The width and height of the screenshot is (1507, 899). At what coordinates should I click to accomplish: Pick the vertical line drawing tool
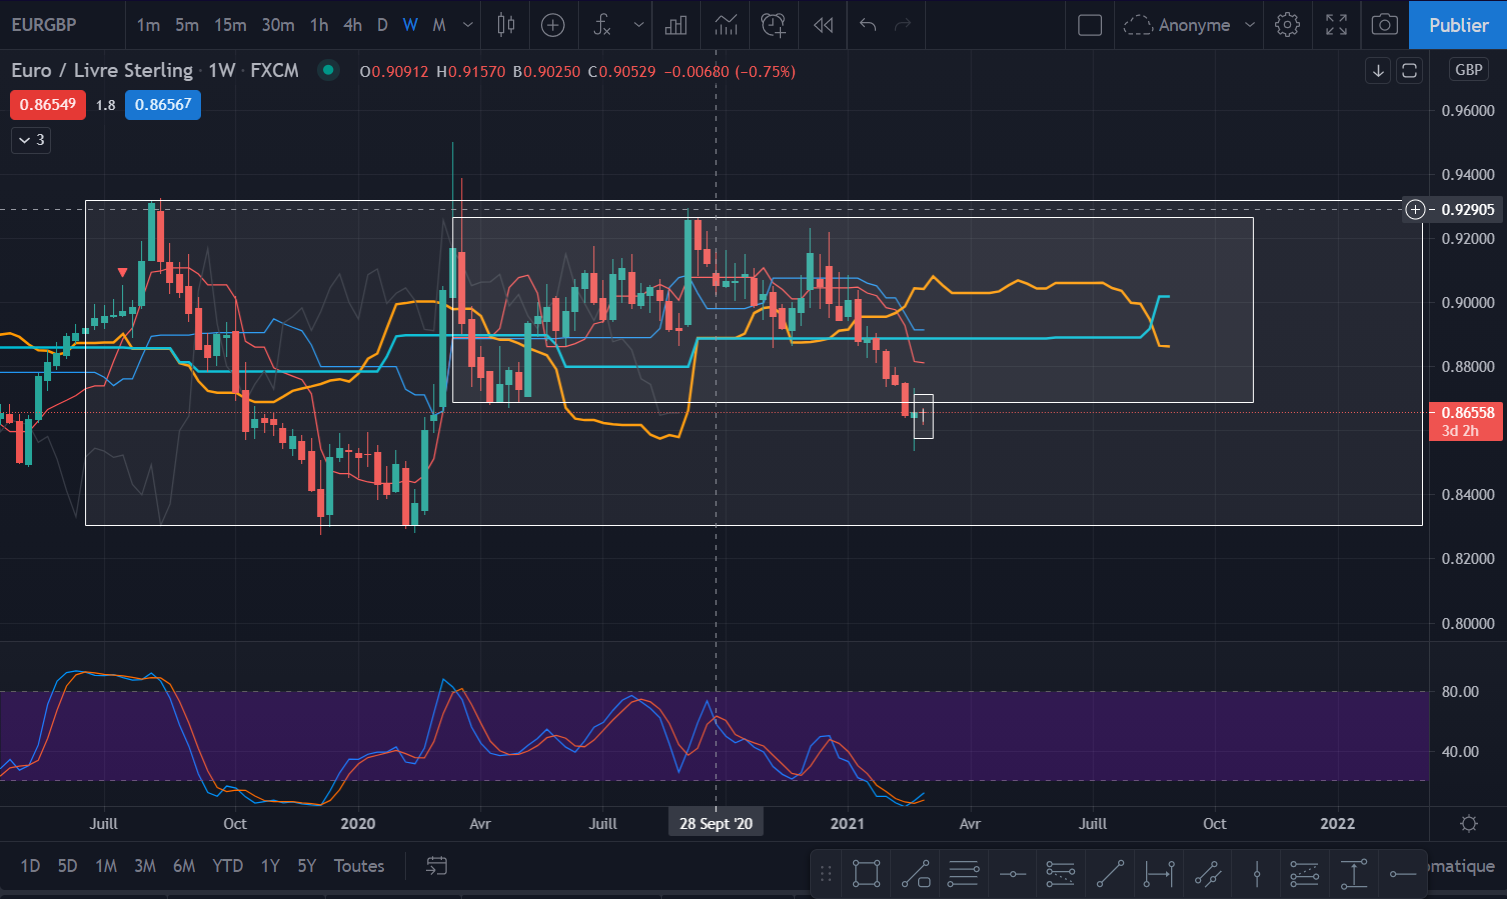click(1257, 874)
